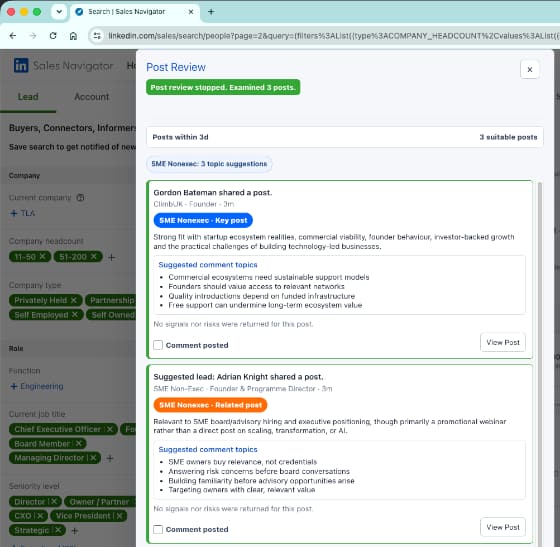Remove the 51-200 headcount filter
Image resolution: width=560 pixels, height=547 pixels.
pyautogui.click(x=94, y=257)
